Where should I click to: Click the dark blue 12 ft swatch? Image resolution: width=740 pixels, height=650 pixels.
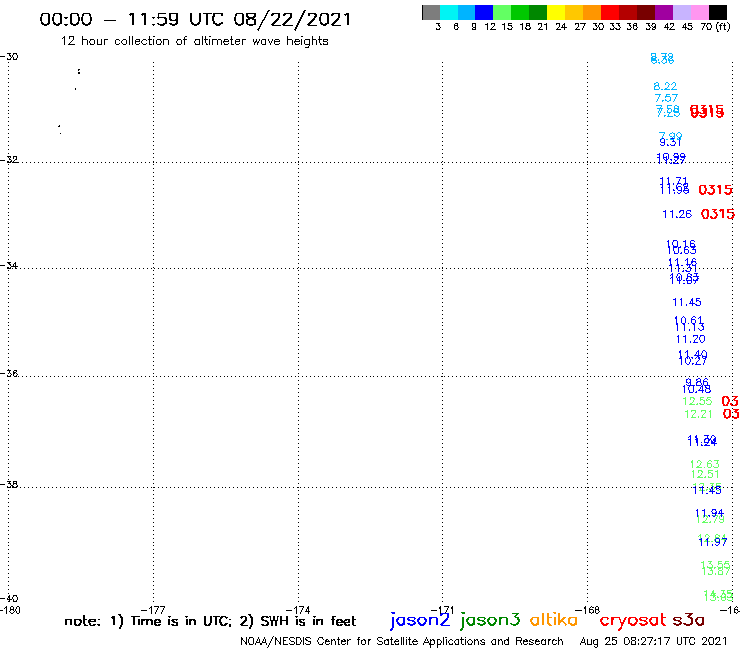[x=484, y=12]
